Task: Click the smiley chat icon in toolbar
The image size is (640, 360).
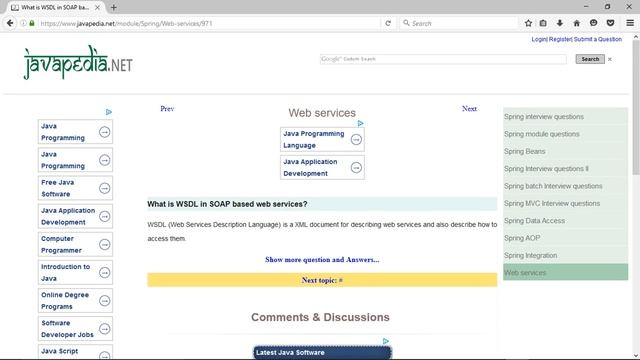Action: (x=593, y=23)
